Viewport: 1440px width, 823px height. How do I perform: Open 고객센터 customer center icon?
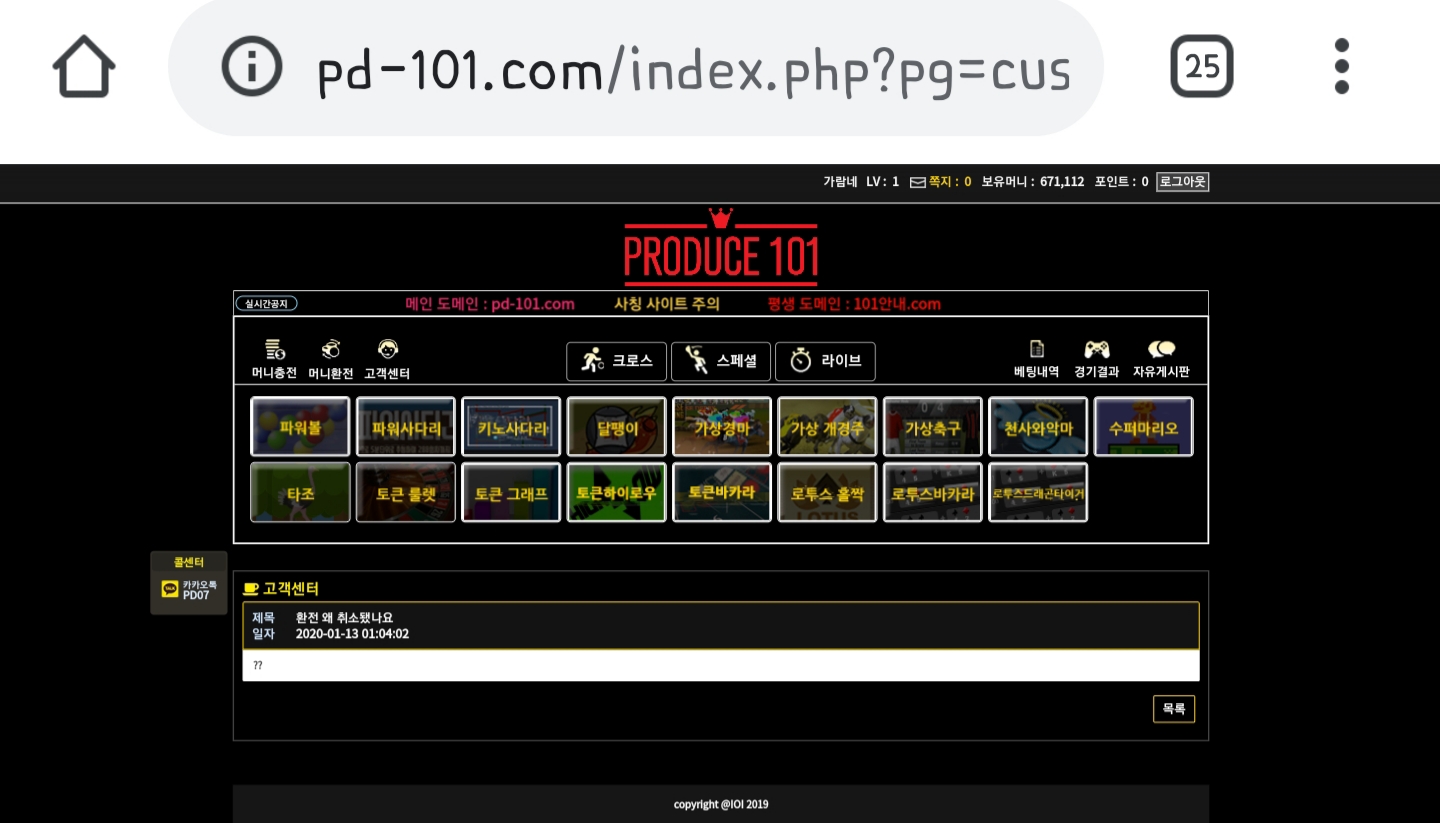pos(387,359)
